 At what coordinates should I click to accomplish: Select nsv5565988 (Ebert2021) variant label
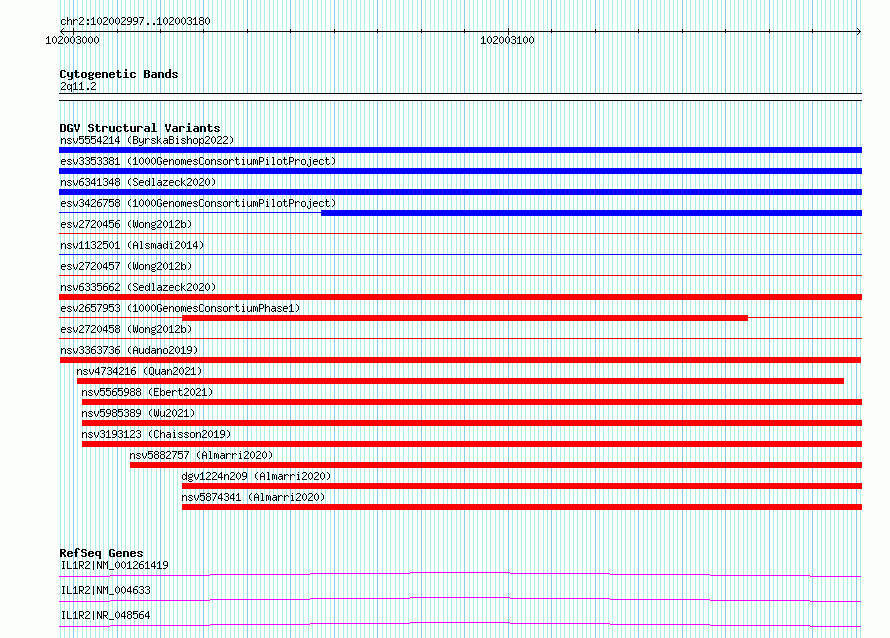pos(147,392)
